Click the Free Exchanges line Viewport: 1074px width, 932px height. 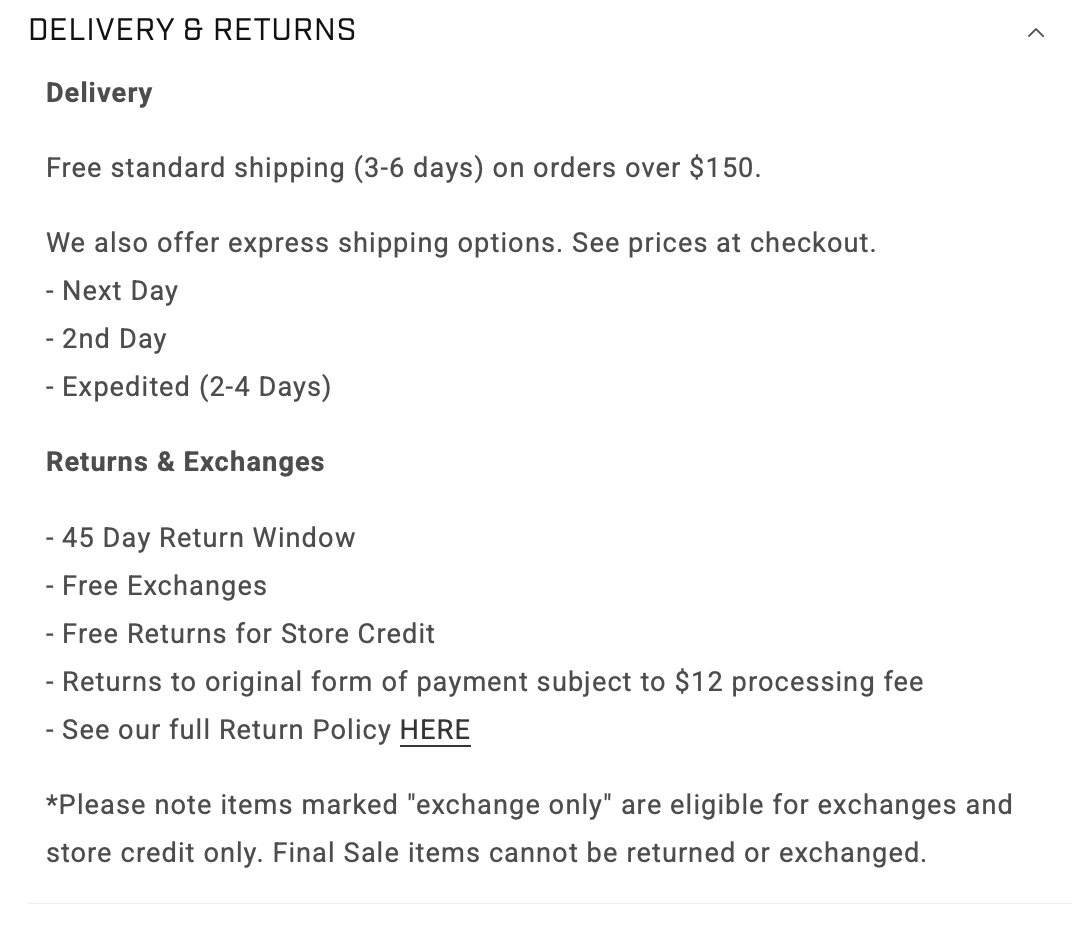[x=157, y=586]
